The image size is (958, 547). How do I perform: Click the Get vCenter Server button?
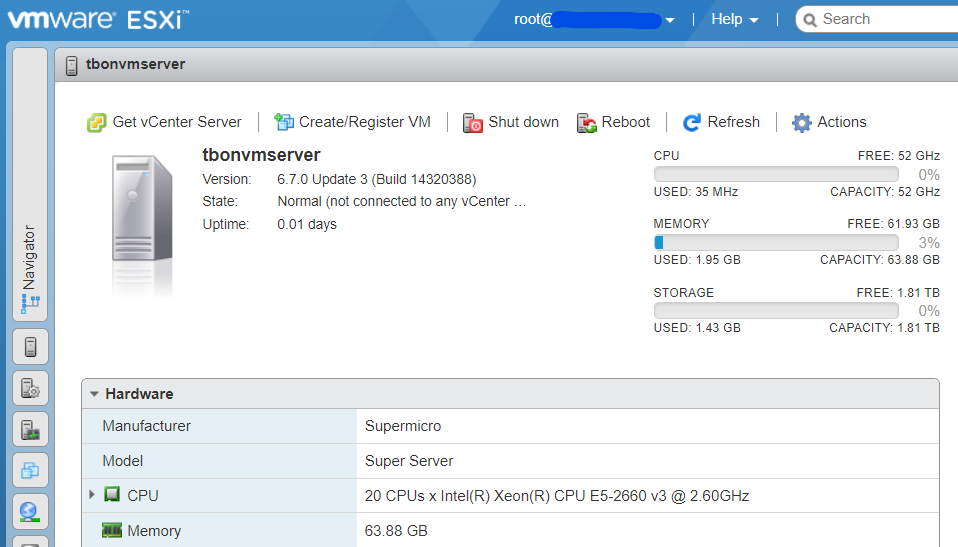pyautogui.click(x=165, y=122)
